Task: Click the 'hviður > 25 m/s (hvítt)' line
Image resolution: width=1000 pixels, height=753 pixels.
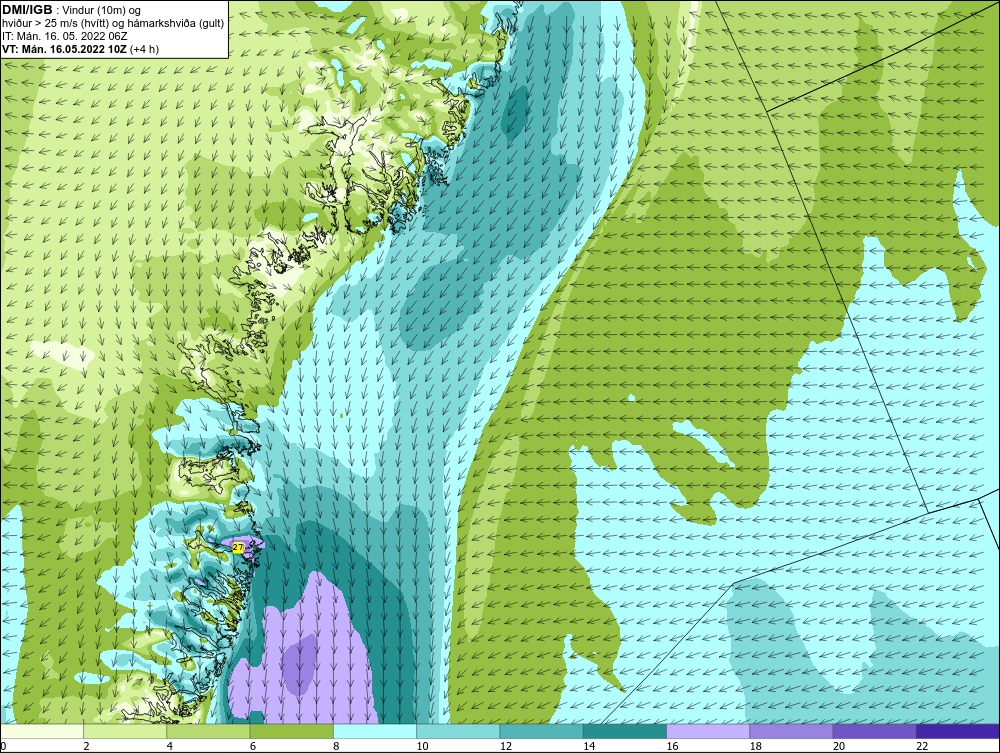Action: coord(57,24)
